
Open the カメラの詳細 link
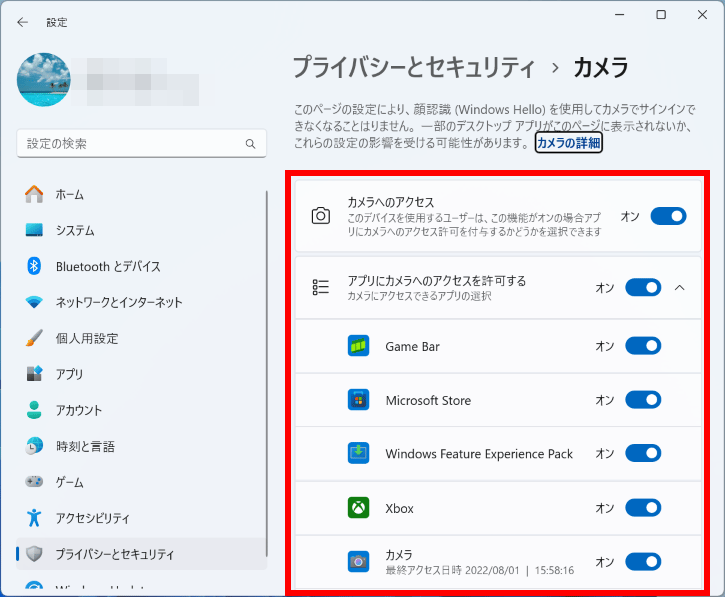pos(569,143)
